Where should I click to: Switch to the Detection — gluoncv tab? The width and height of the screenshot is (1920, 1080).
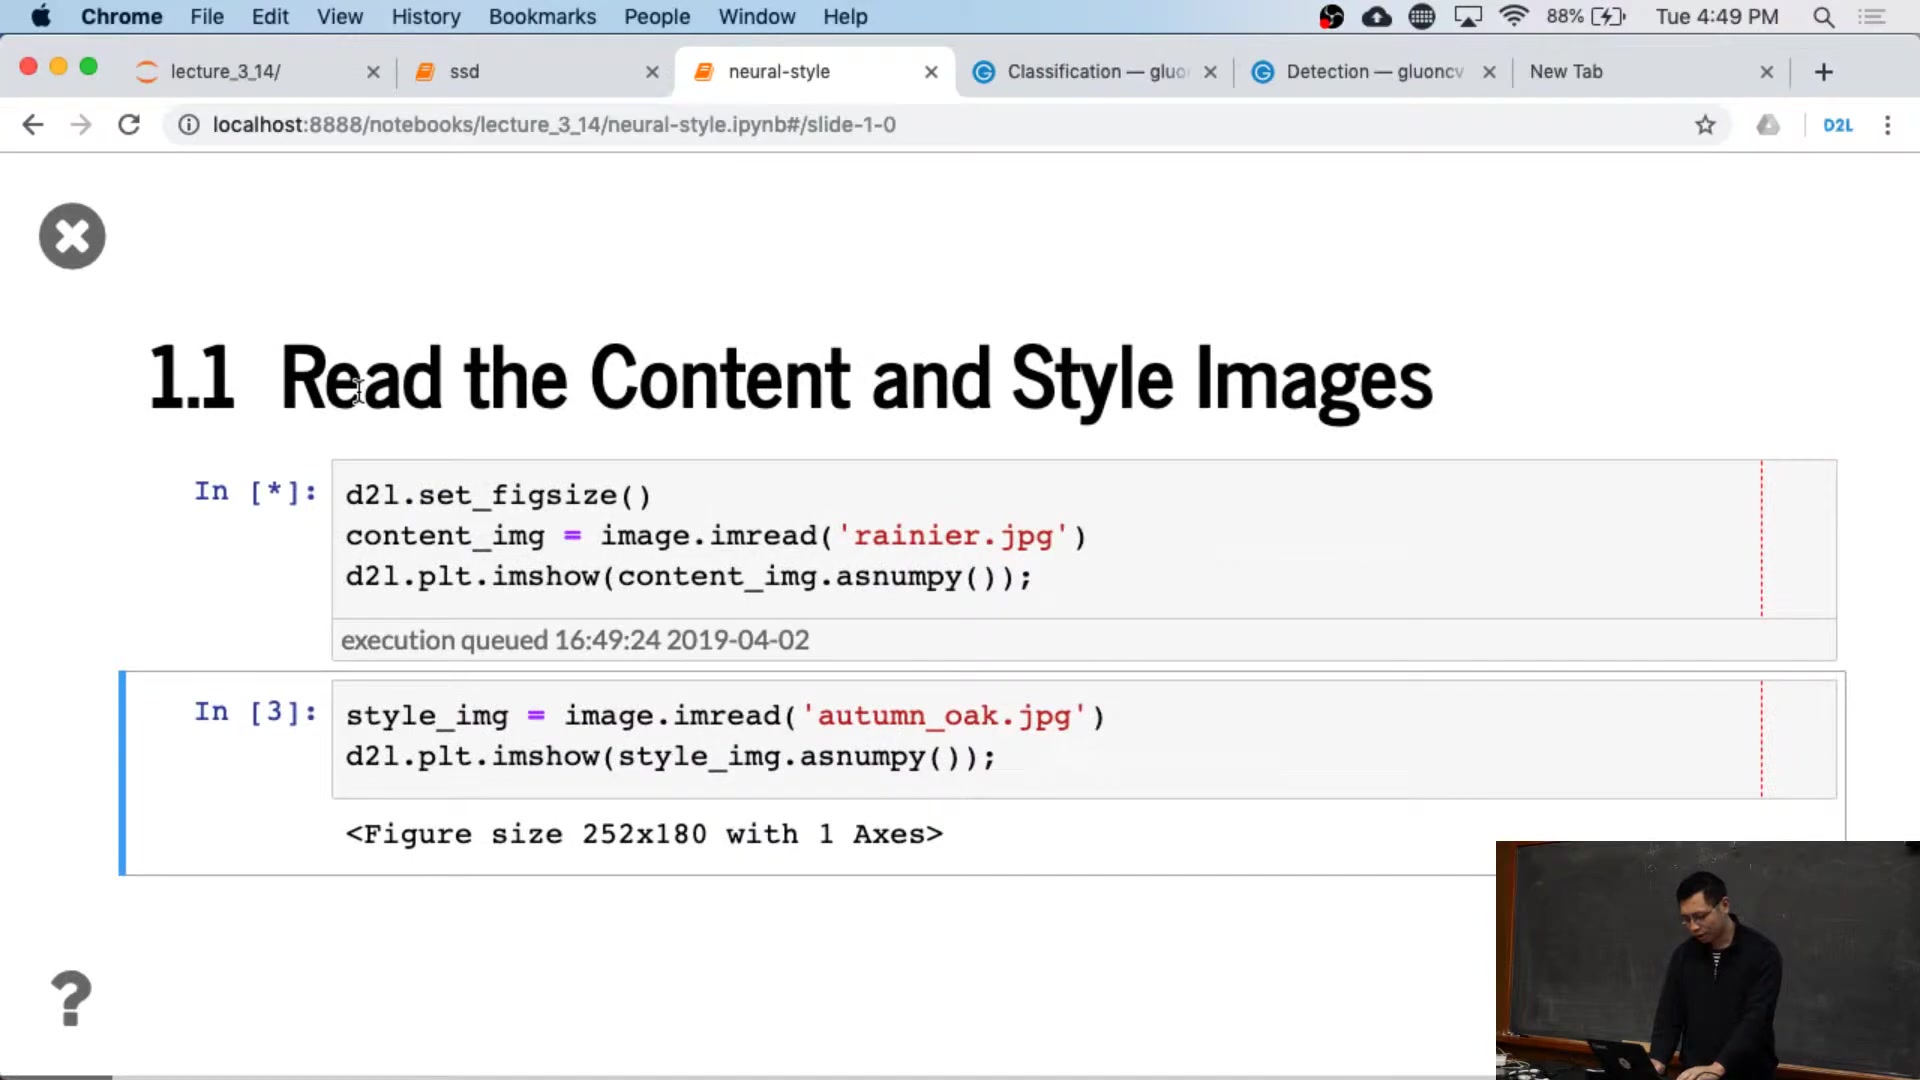[x=1374, y=72]
